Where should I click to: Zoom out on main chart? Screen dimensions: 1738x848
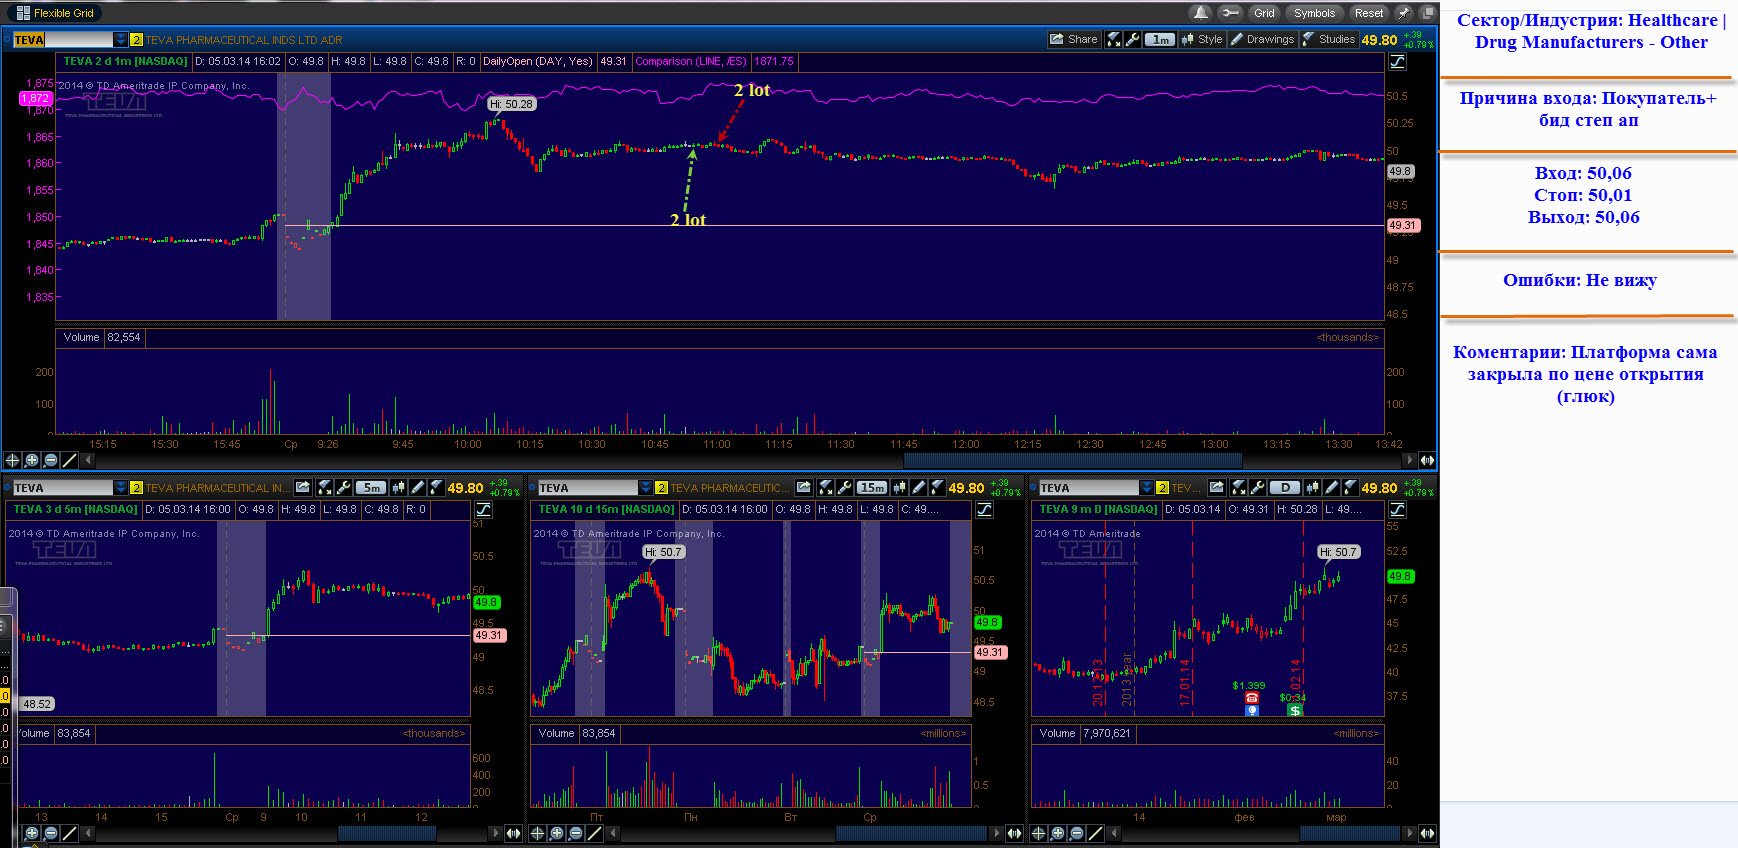point(50,460)
